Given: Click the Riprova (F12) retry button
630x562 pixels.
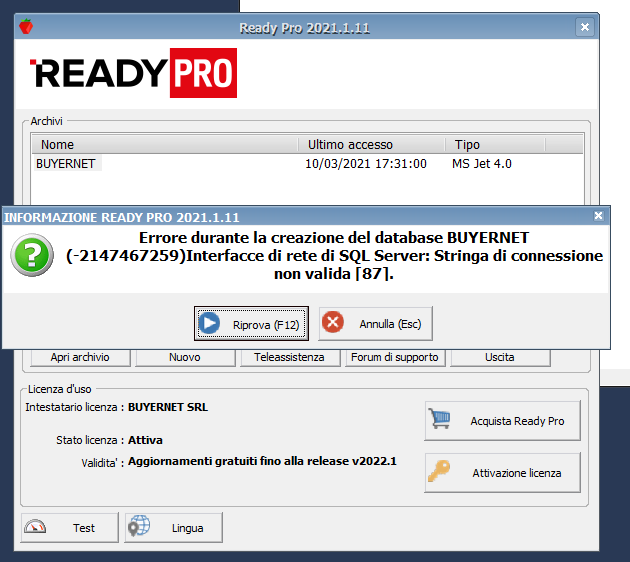Looking at the screenshot, I should pyautogui.click(x=251, y=323).
